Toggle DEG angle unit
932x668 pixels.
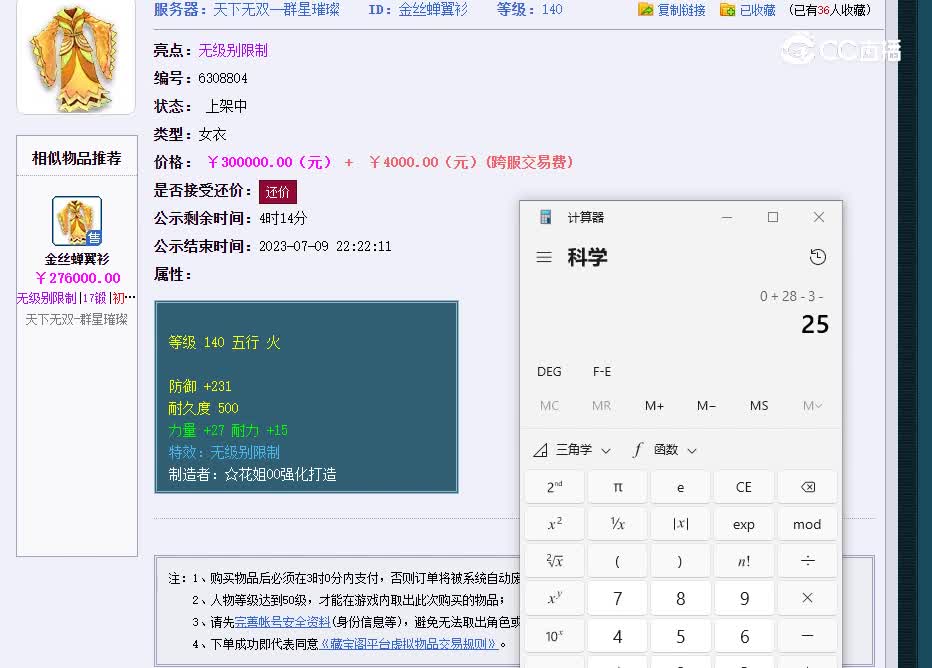click(549, 371)
